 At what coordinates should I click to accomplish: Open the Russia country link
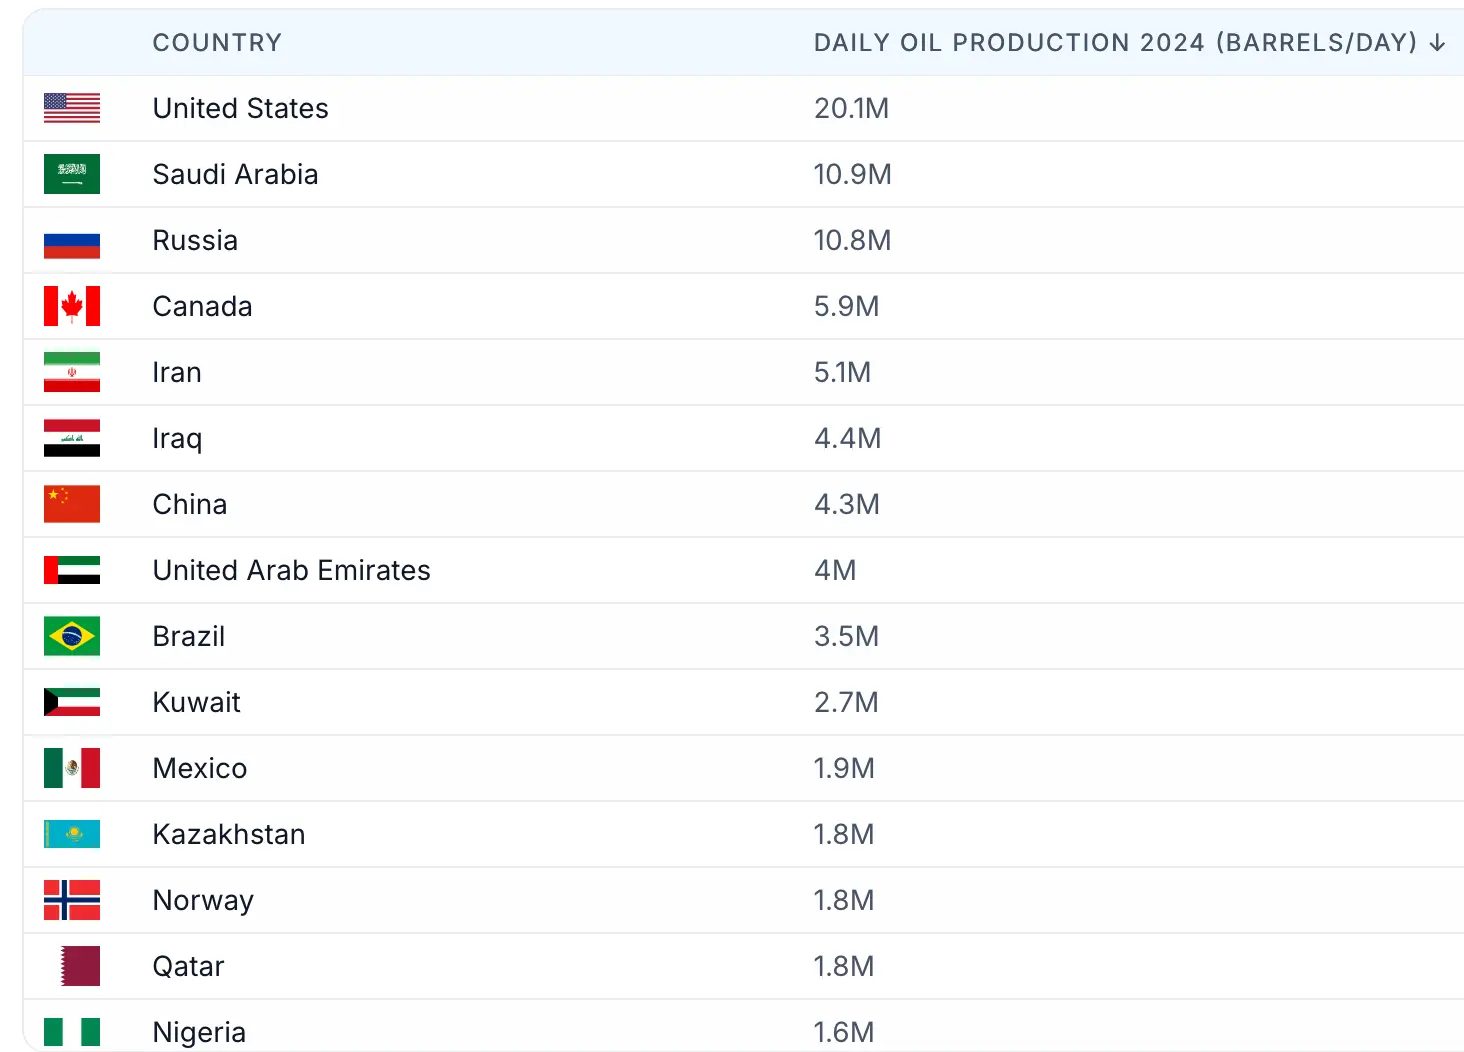click(x=195, y=240)
